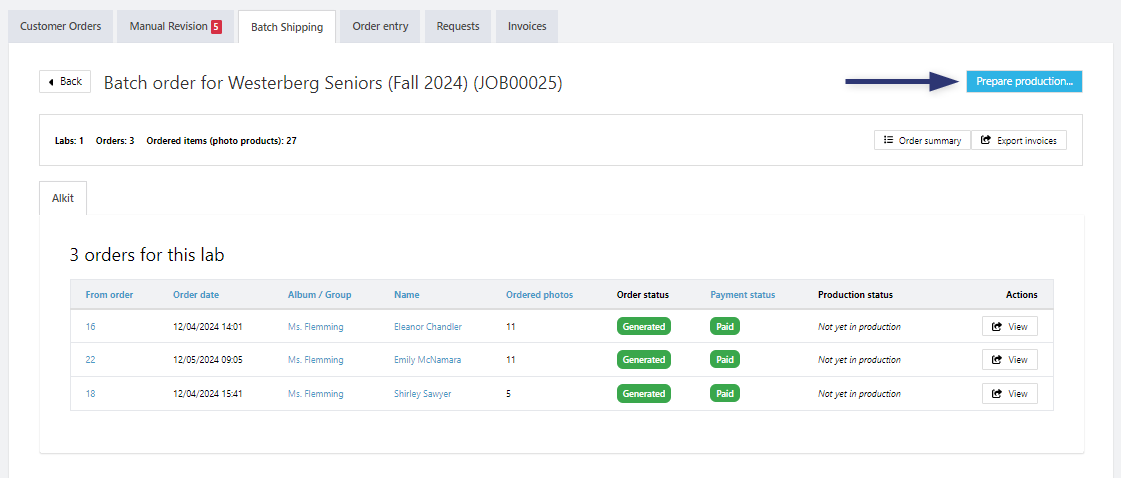Image resolution: width=1121 pixels, height=478 pixels.
Task: Open Eleanor Chandler customer link
Action: 428,327
